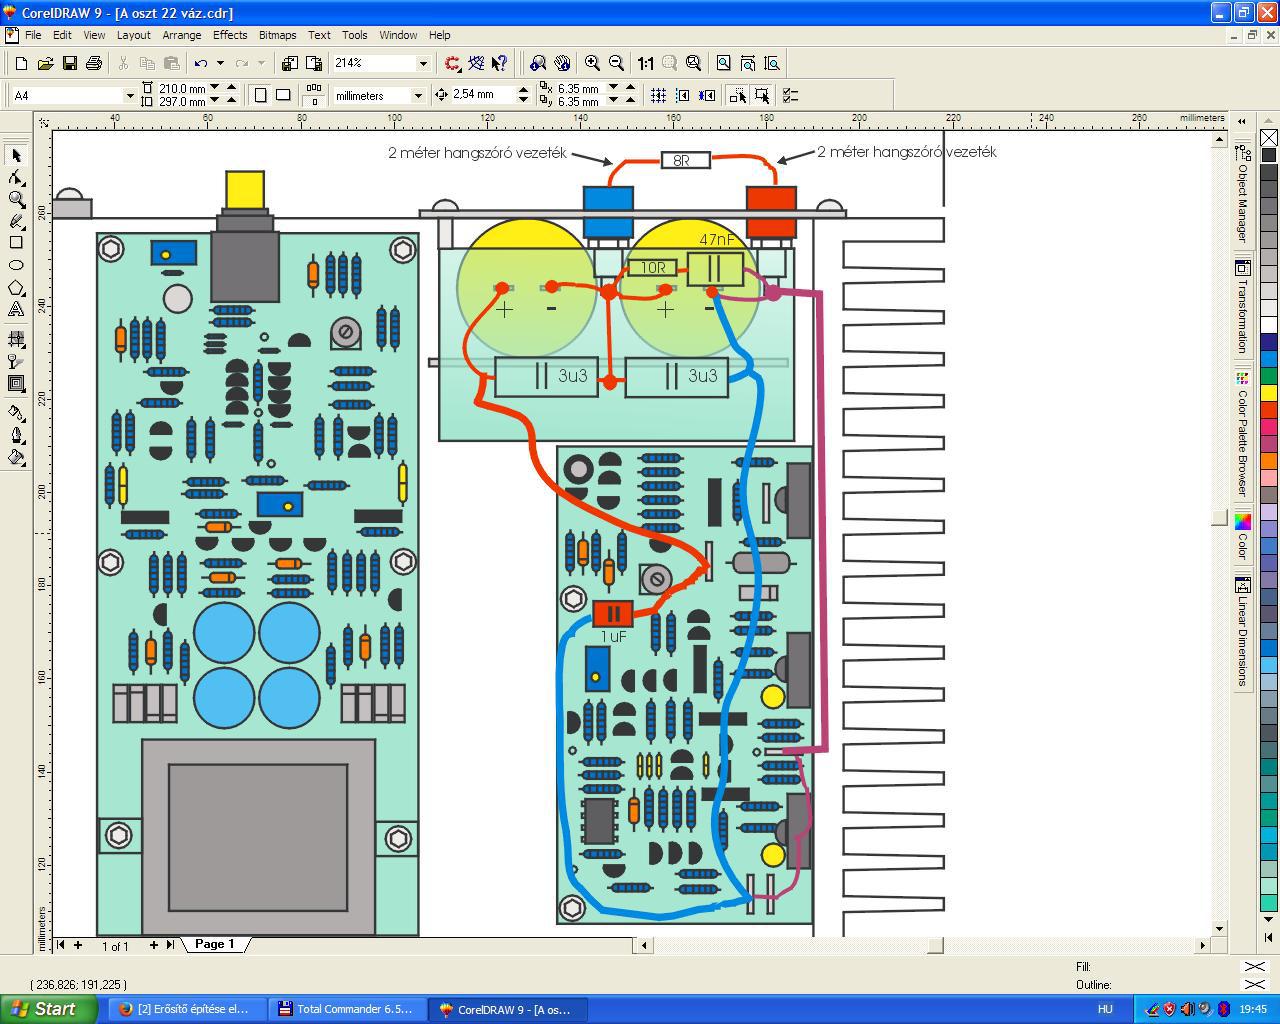Image resolution: width=1280 pixels, height=1024 pixels.
Task: Open the Options checklist icon on property bar
Action: tap(790, 95)
